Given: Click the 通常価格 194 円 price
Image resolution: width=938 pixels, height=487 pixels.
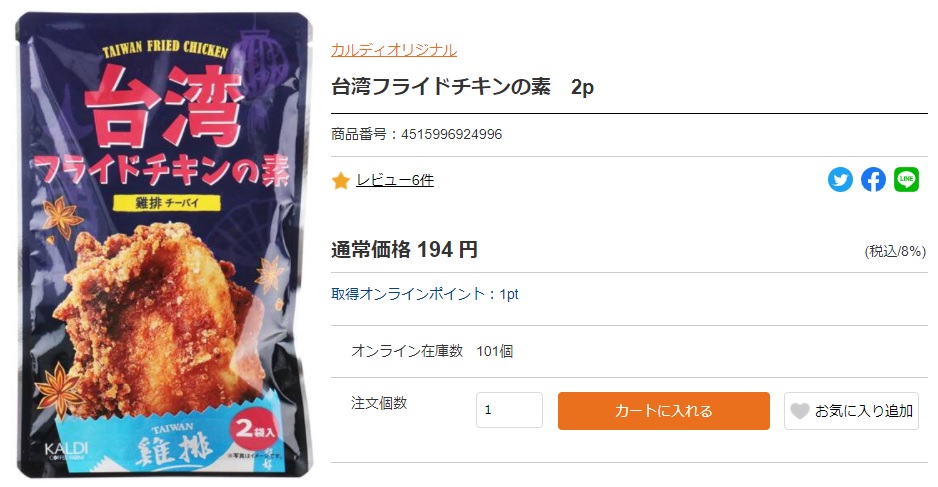Looking at the screenshot, I should point(404,249).
